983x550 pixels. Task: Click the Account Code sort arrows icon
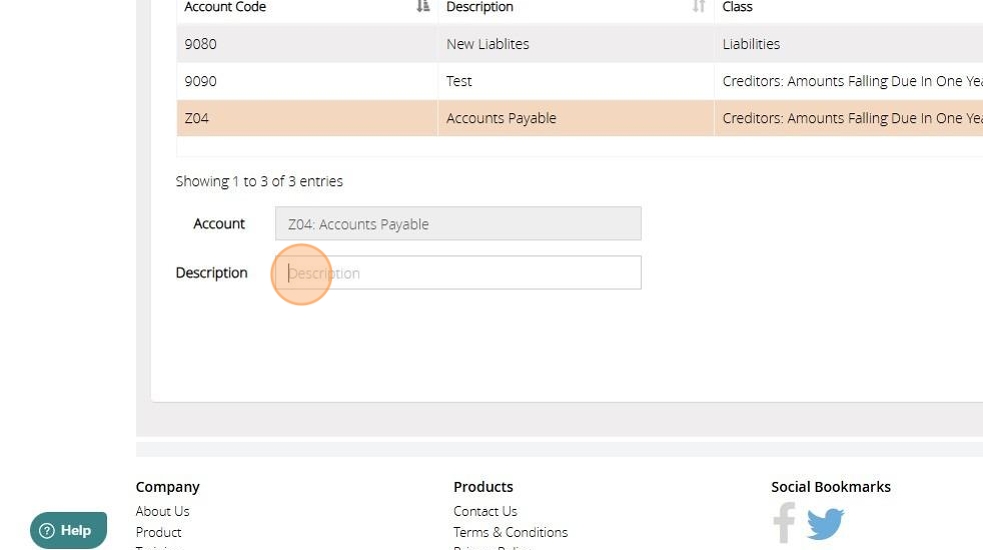pyautogui.click(x=423, y=7)
